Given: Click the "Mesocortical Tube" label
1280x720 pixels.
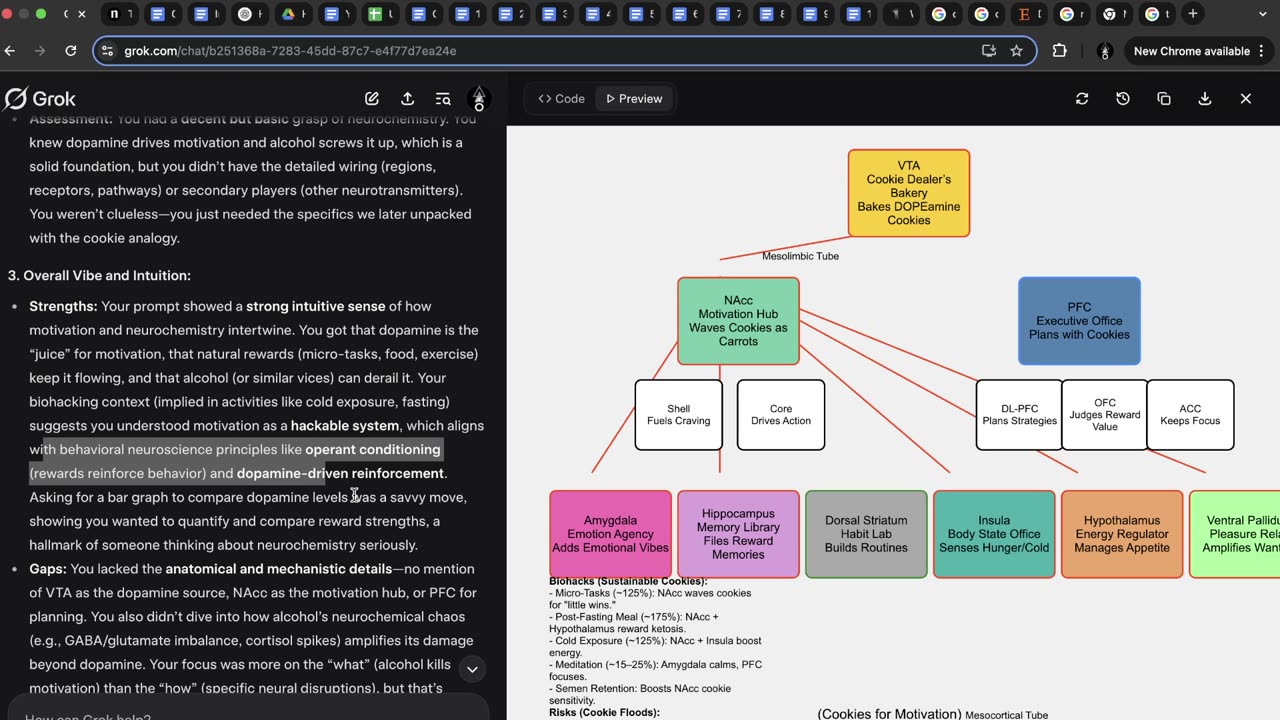Looking at the screenshot, I should click(x=1006, y=715).
